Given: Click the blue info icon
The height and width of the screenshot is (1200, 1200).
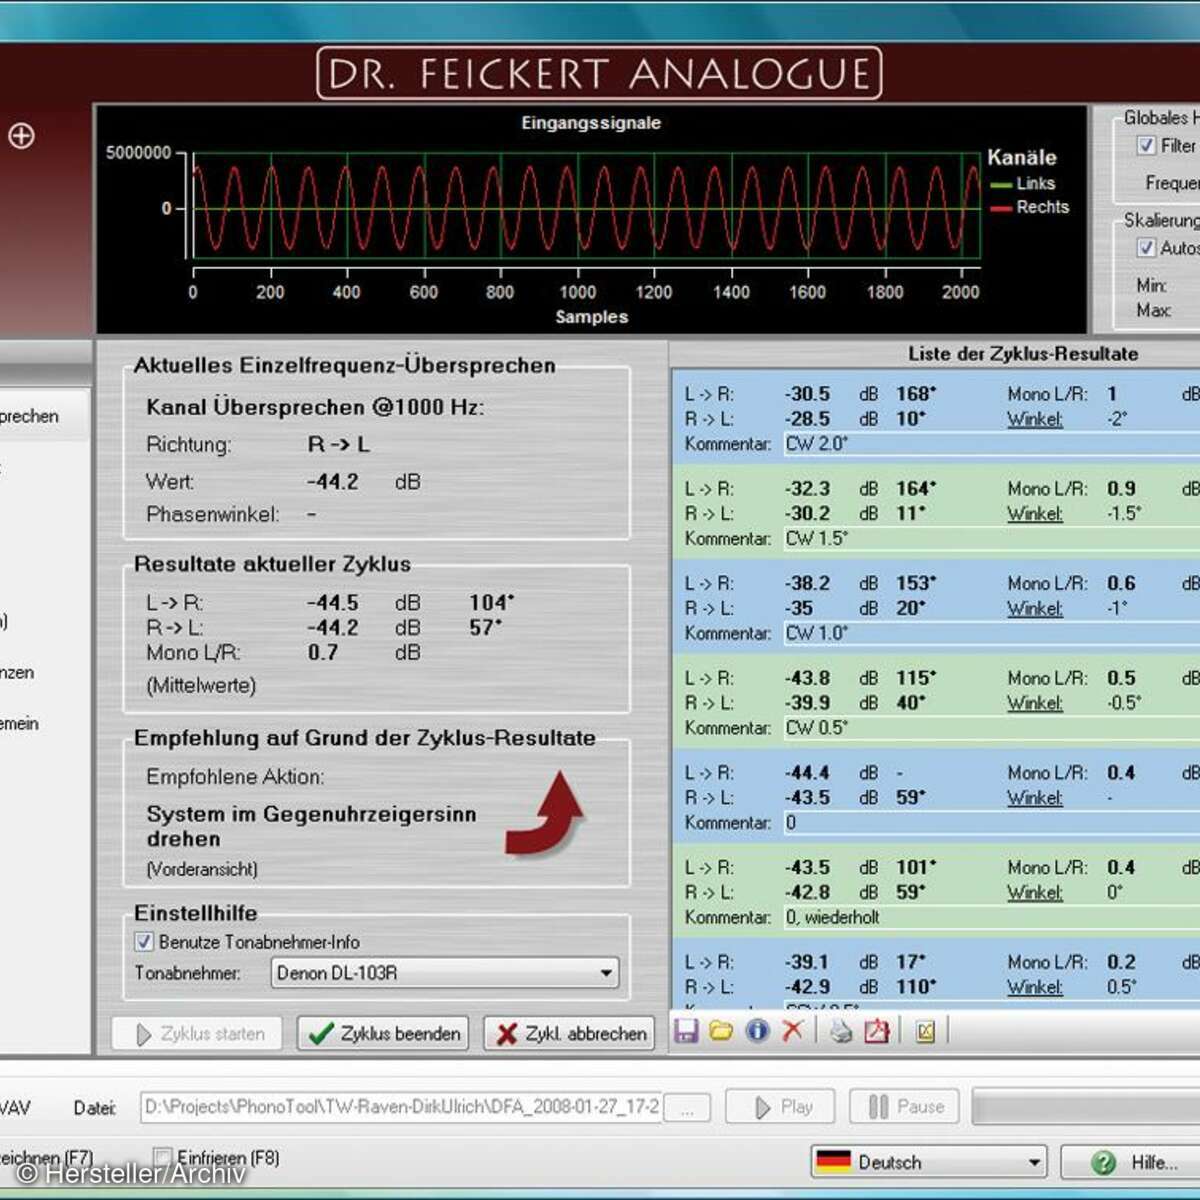Looking at the screenshot, I should coord(757,1031).
